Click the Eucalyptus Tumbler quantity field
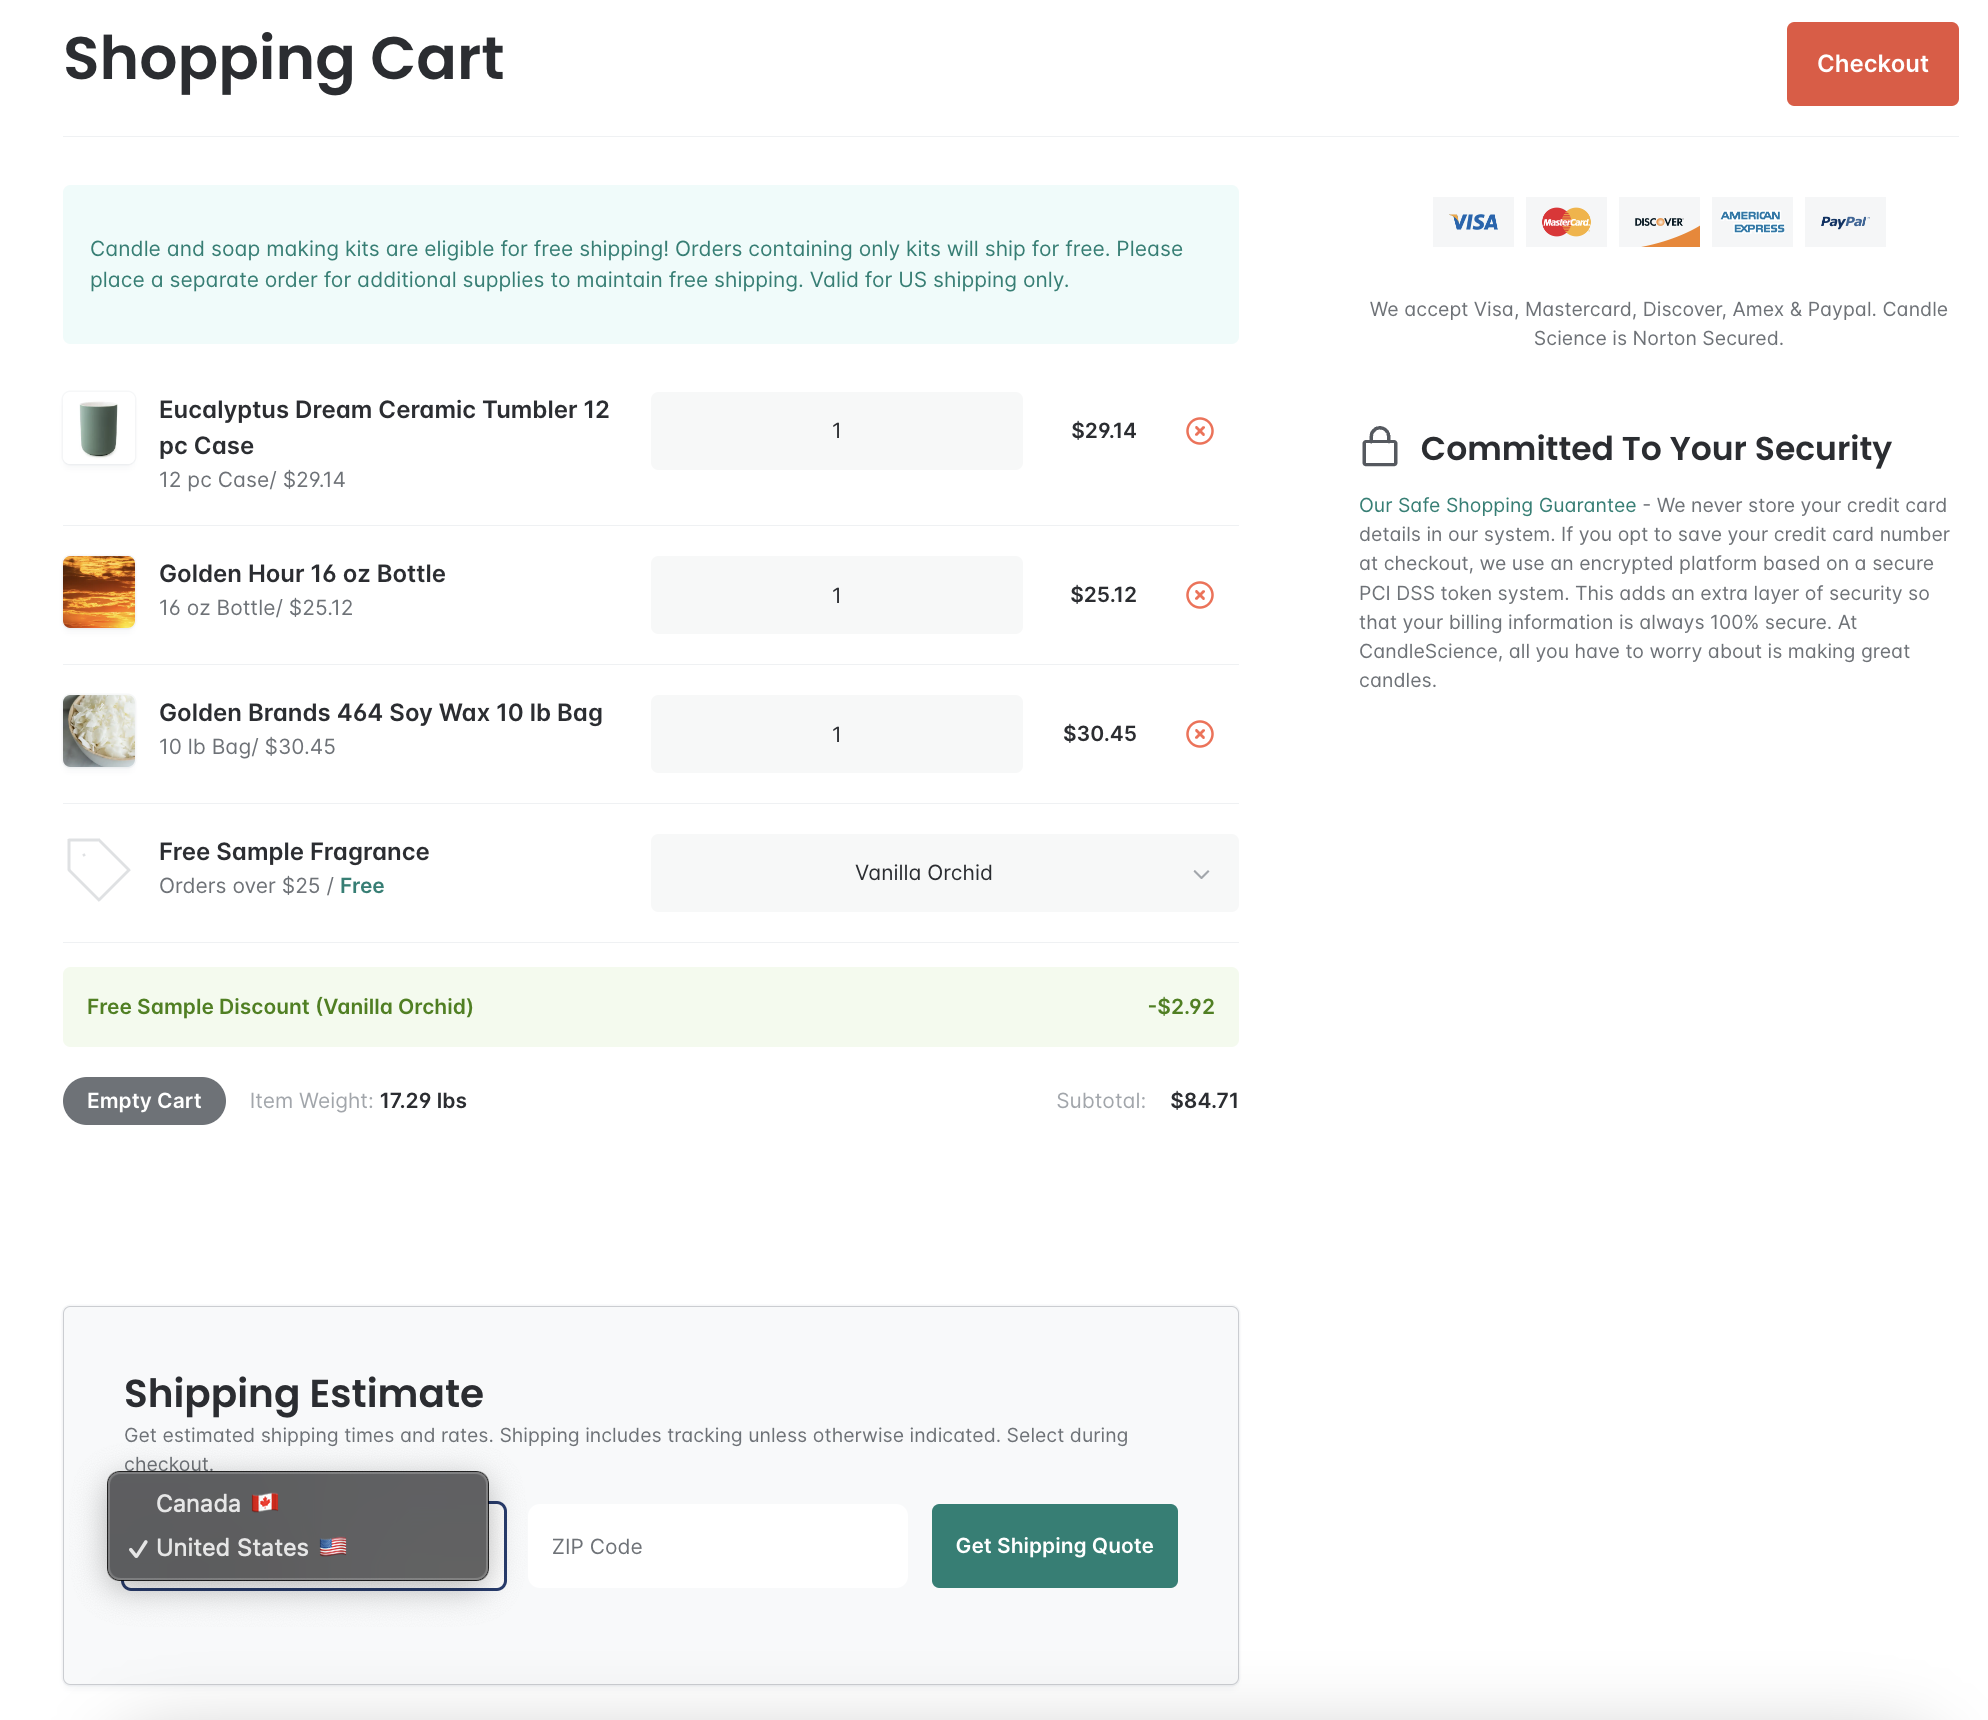The height and width of the screenshot is (1720, 1988). [836, 431]
